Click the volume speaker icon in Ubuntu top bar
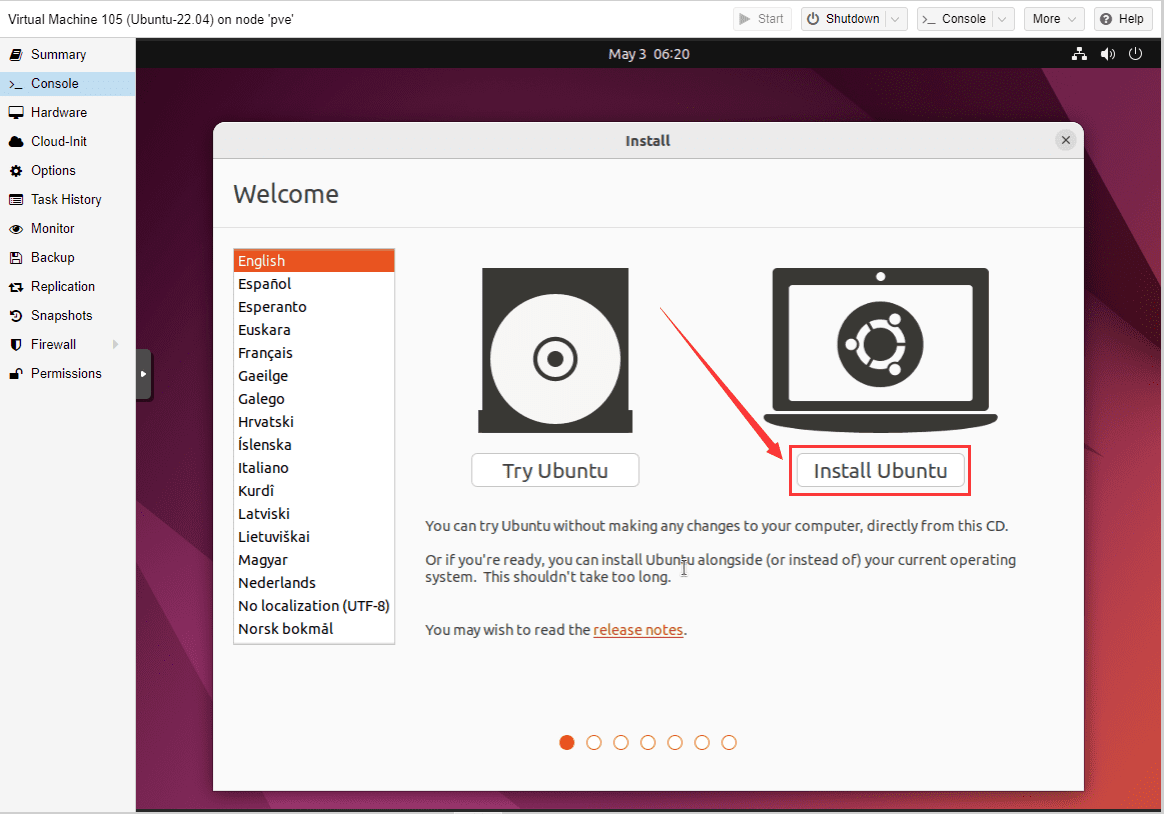Viewport: 1164px width, 814px height. pos(1108,53)
